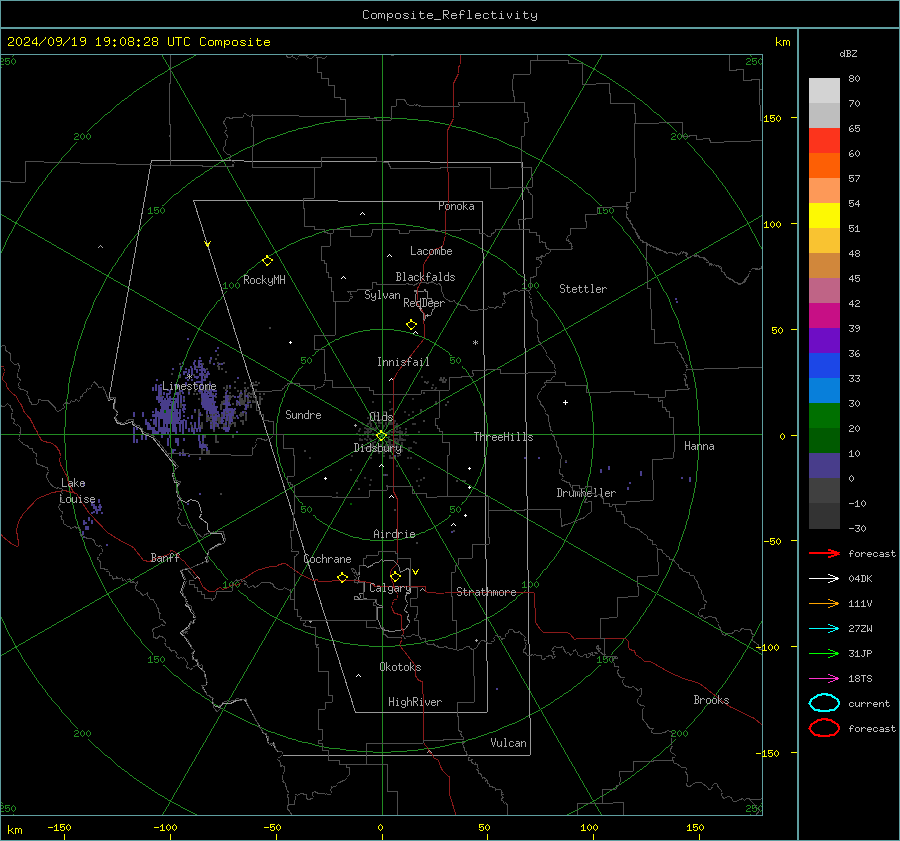This screenshot has height=841, width=900.
Task: Select the royal blue swatch between 36 and 33
Action: pos(824,365)
